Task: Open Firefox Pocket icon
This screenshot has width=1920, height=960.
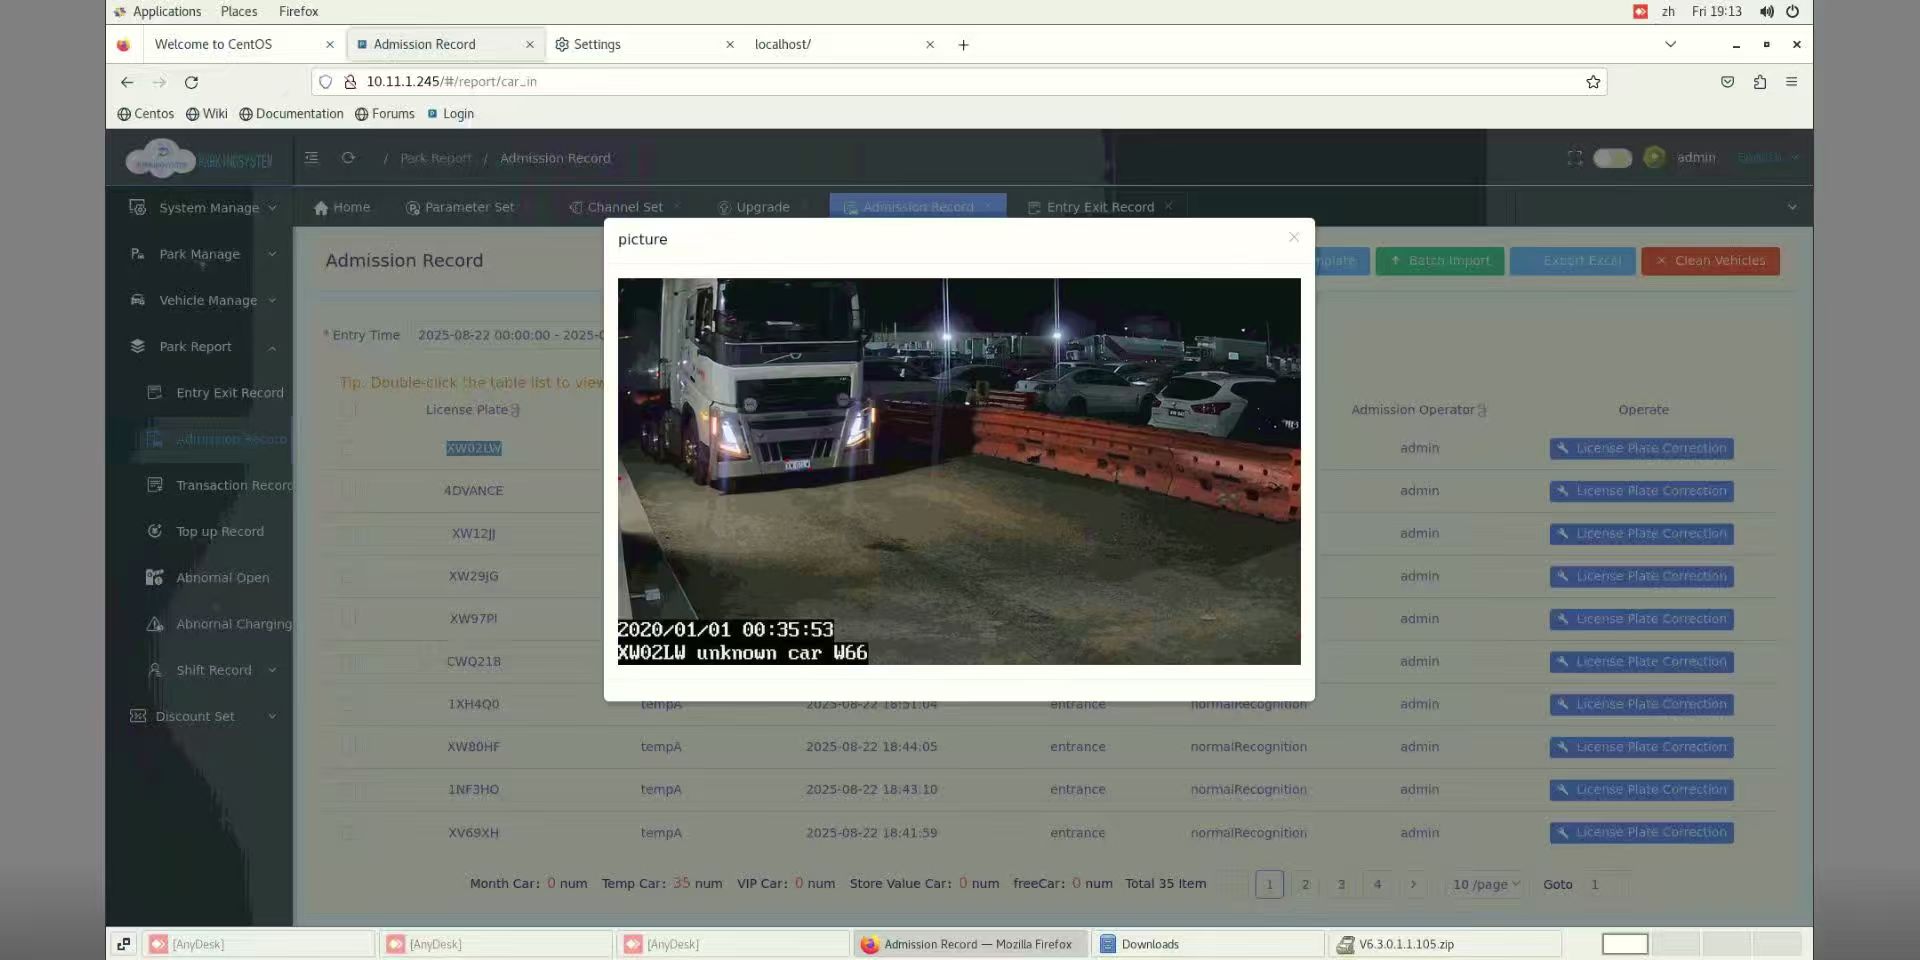Action: click(1727, 82)
